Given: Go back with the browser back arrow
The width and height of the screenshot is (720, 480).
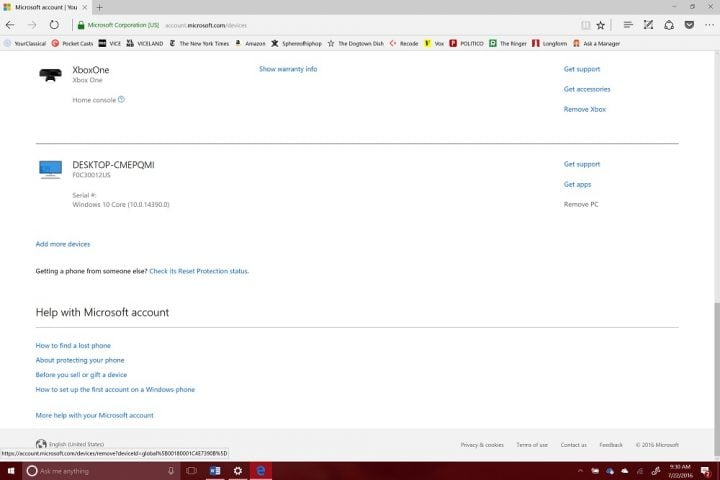Looking at the screenshot, I should 10,25.
